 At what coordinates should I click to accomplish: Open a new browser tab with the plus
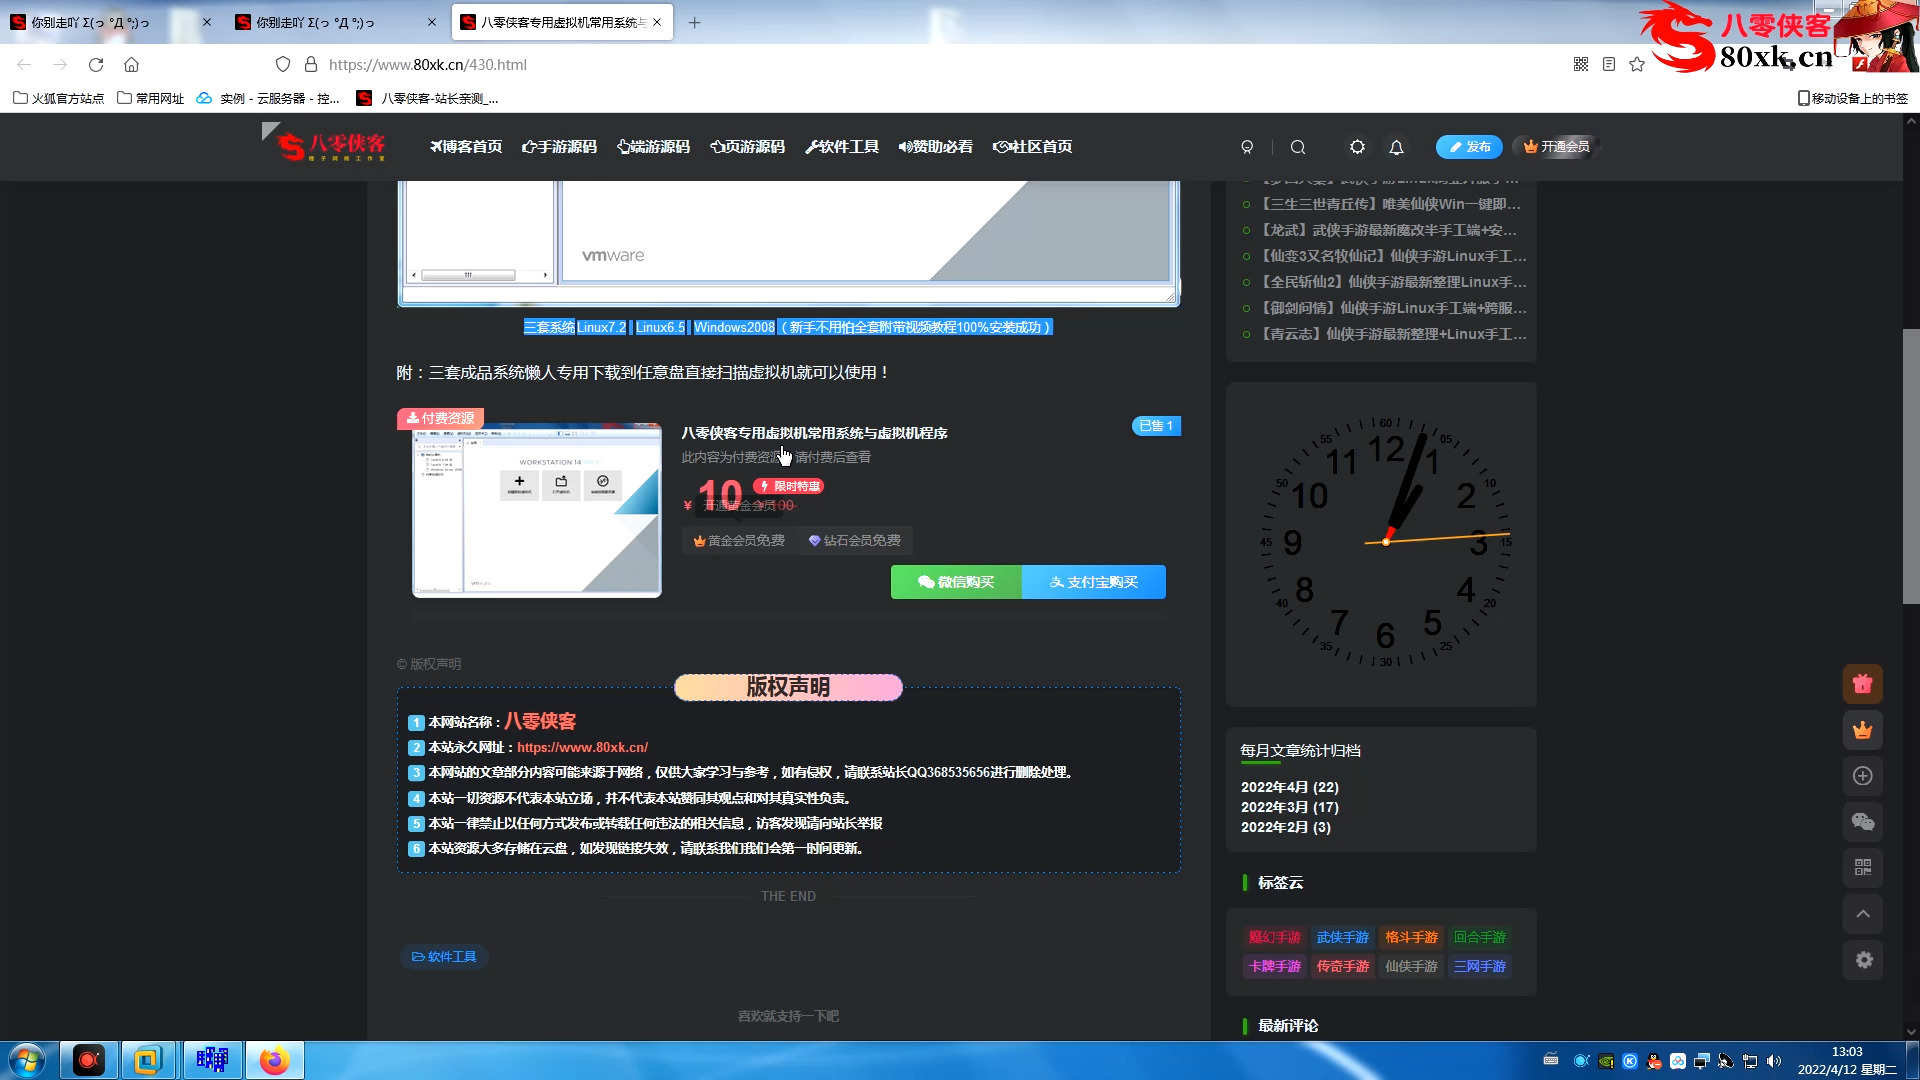694,22
